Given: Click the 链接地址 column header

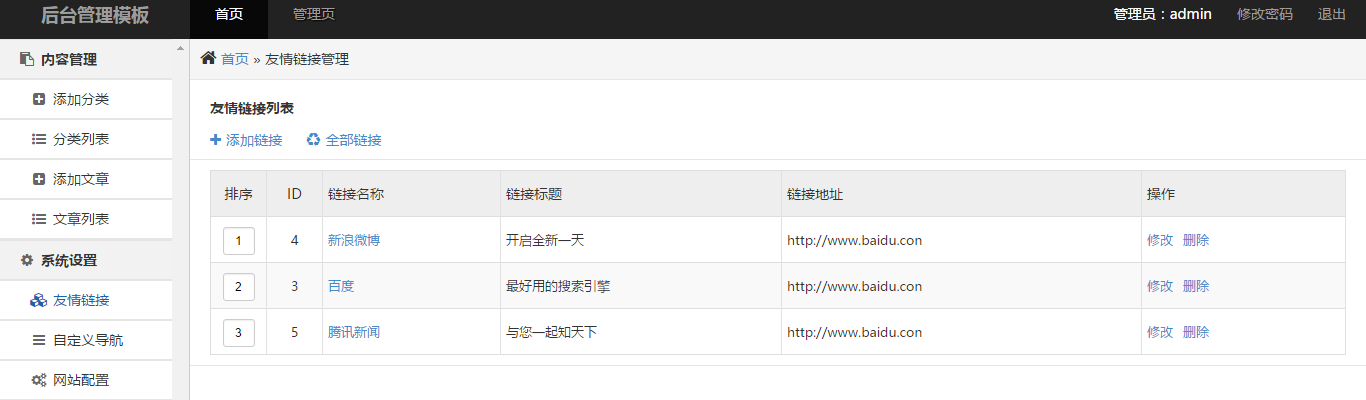Looking at the screenshot, I should pyautogui.click(x=961, y=194).
